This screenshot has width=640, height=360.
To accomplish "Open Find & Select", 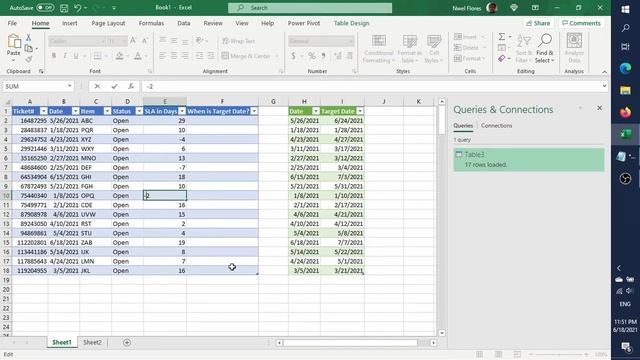I will click(544, 48).
